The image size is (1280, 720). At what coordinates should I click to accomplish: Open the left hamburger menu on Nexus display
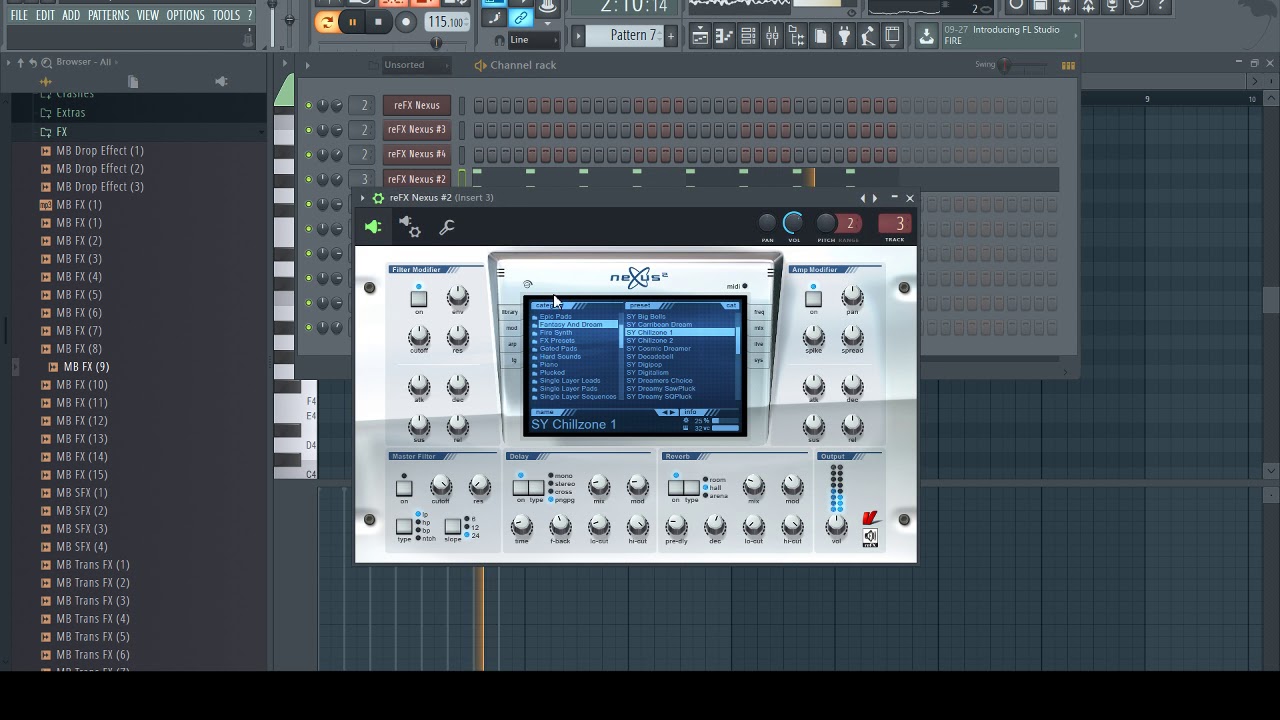tap(501, 273)
